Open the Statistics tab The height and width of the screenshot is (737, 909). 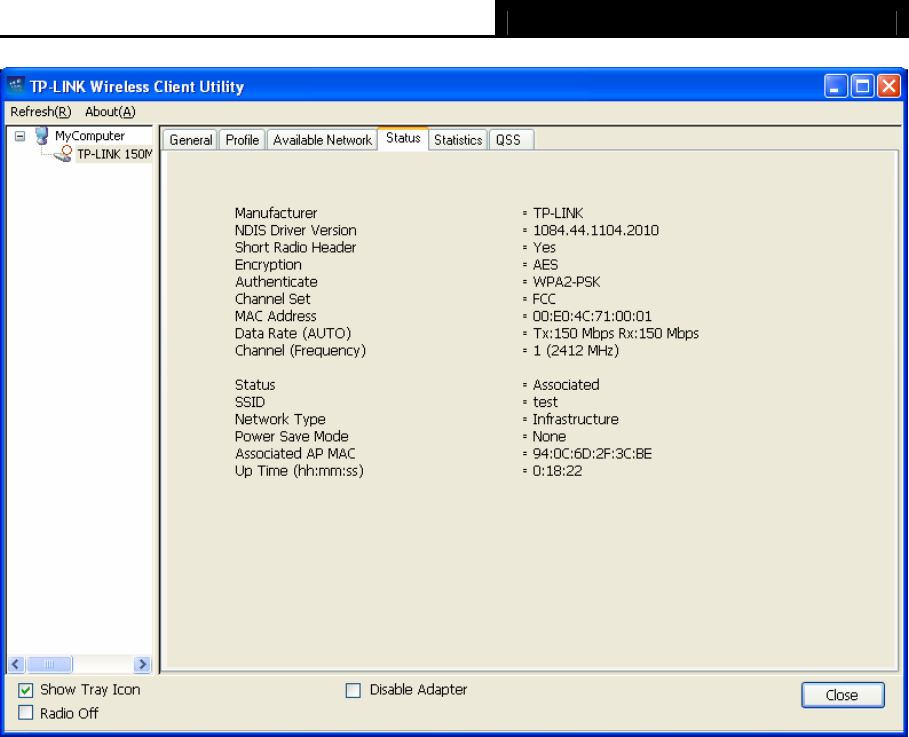tap(458, 140)
